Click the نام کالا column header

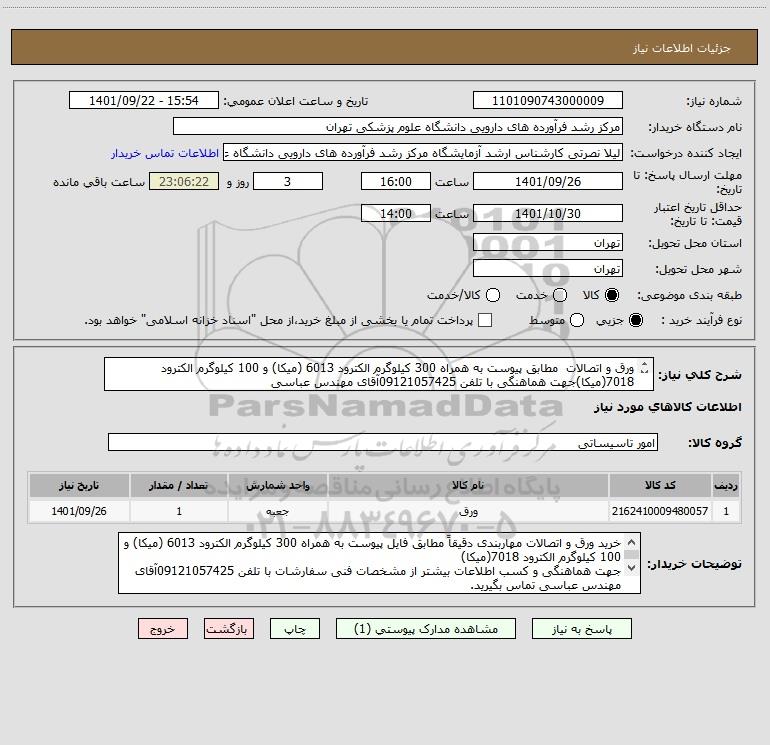pos(468,486)
